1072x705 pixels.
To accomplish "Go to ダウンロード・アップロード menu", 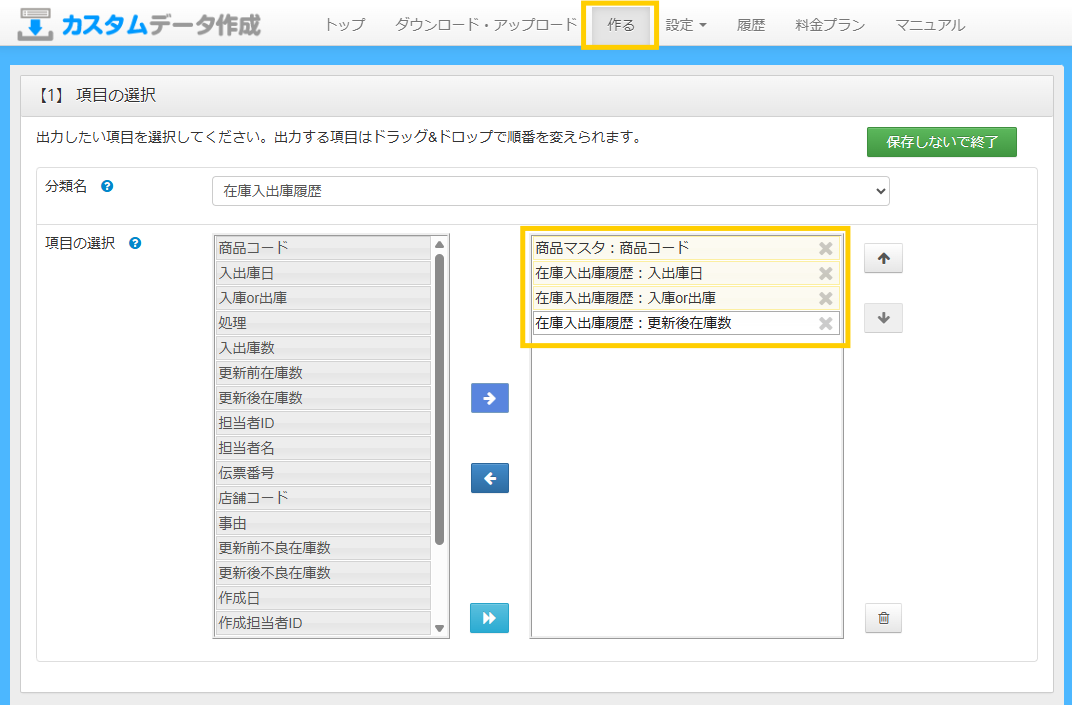I will [x=486, y=25].
